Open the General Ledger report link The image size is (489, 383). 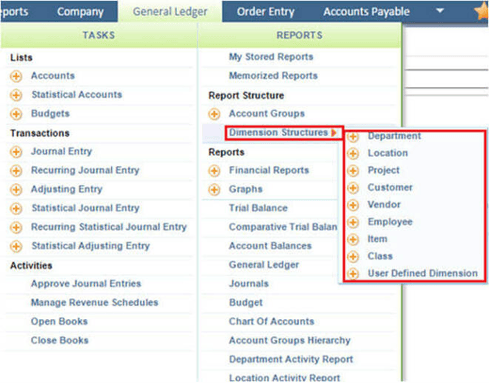pos(264,265)
